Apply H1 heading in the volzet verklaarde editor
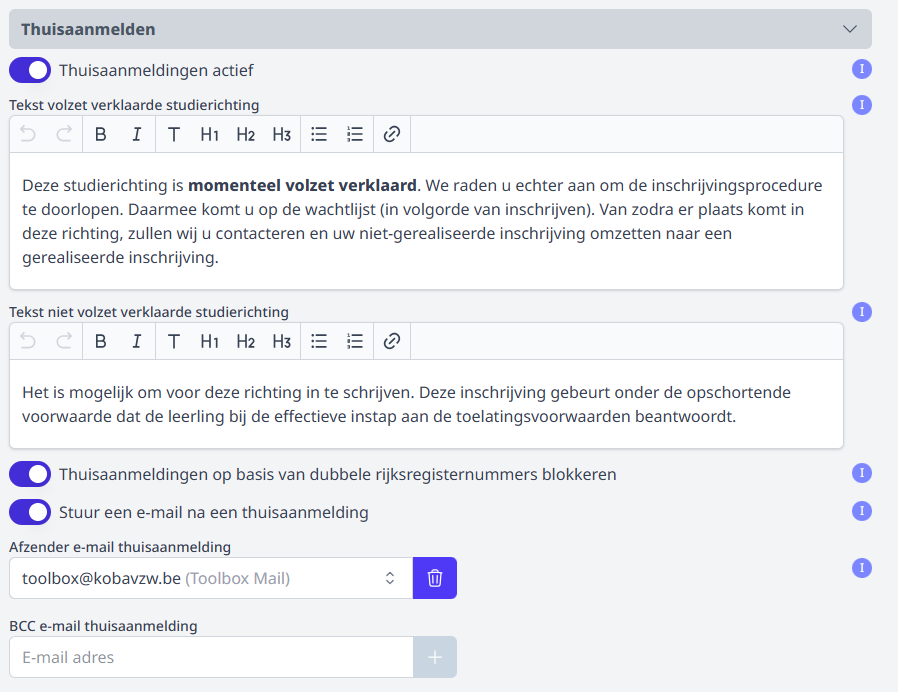 [209, 134]
